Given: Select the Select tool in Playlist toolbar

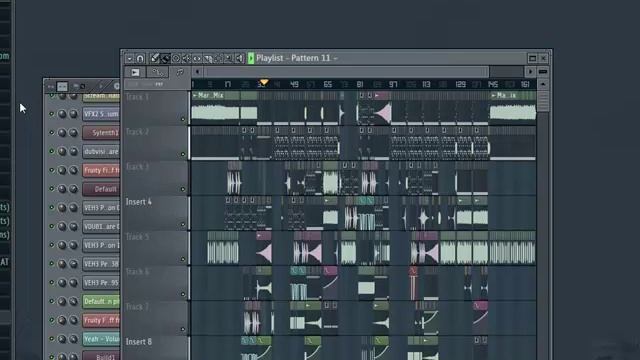Looking at the screenshot, I should [x=218, y=59].
